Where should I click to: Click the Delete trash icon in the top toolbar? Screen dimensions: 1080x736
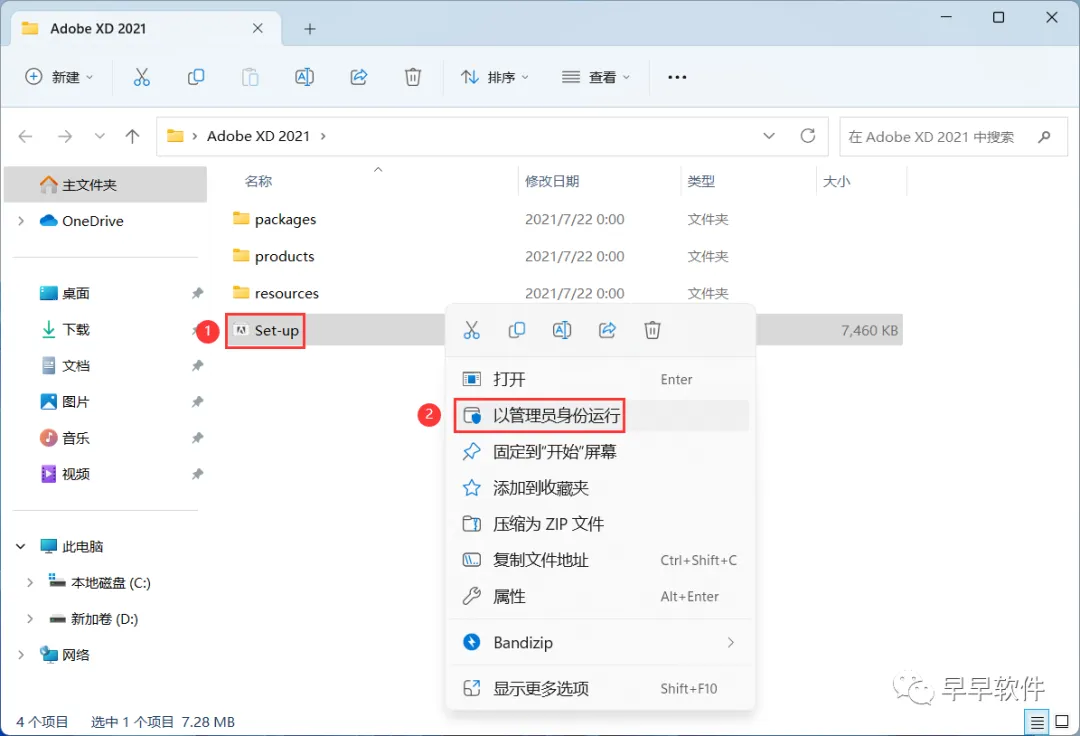(x=413, y=77)
